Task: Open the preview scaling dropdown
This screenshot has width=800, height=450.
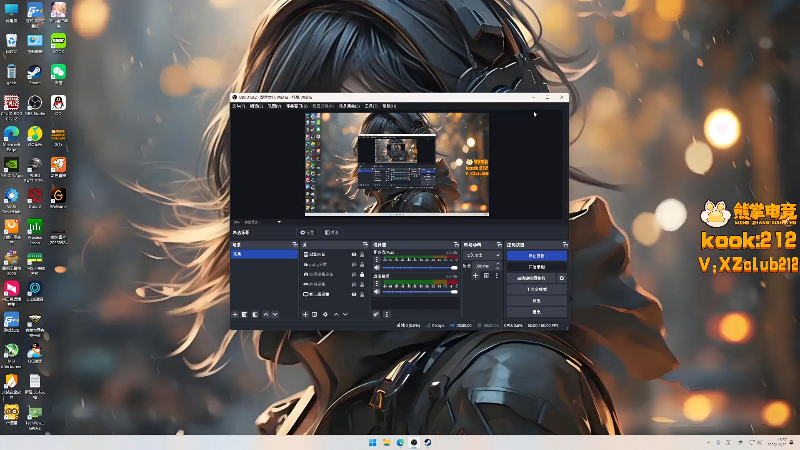Action: click(x=263, y=222)
